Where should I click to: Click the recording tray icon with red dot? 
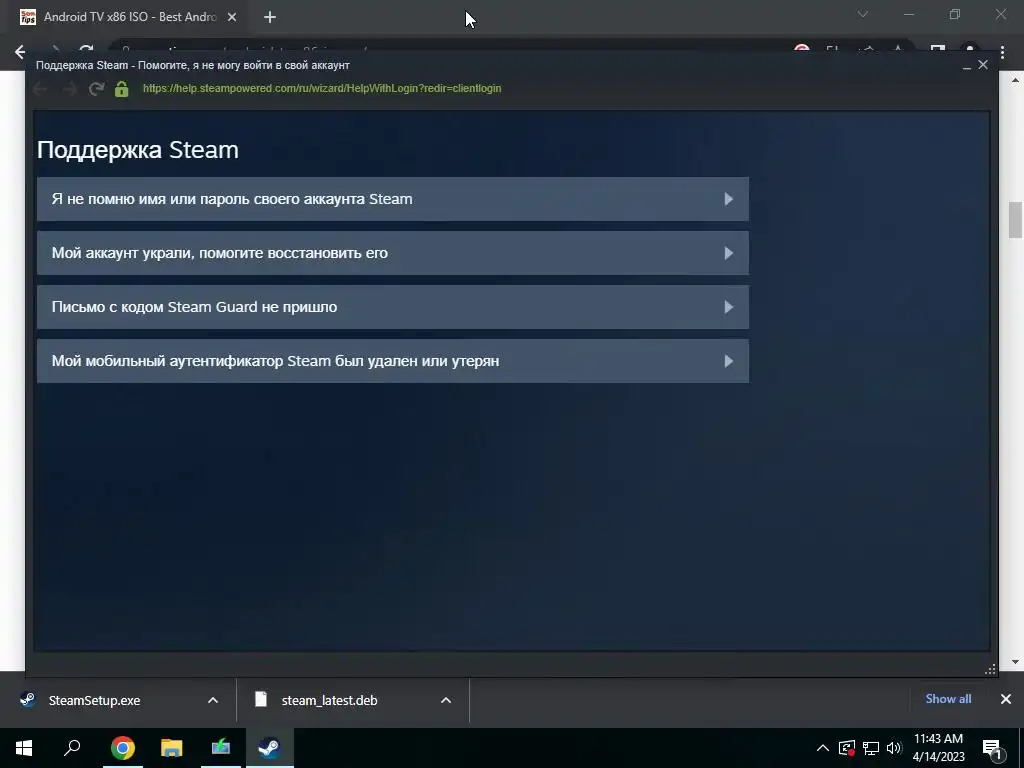(847, 748)
